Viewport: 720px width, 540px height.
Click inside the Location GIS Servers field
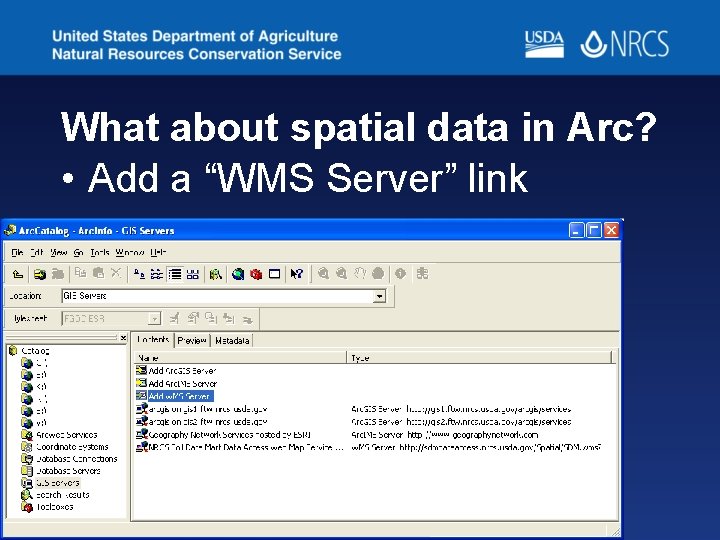(x=217, y=296)
